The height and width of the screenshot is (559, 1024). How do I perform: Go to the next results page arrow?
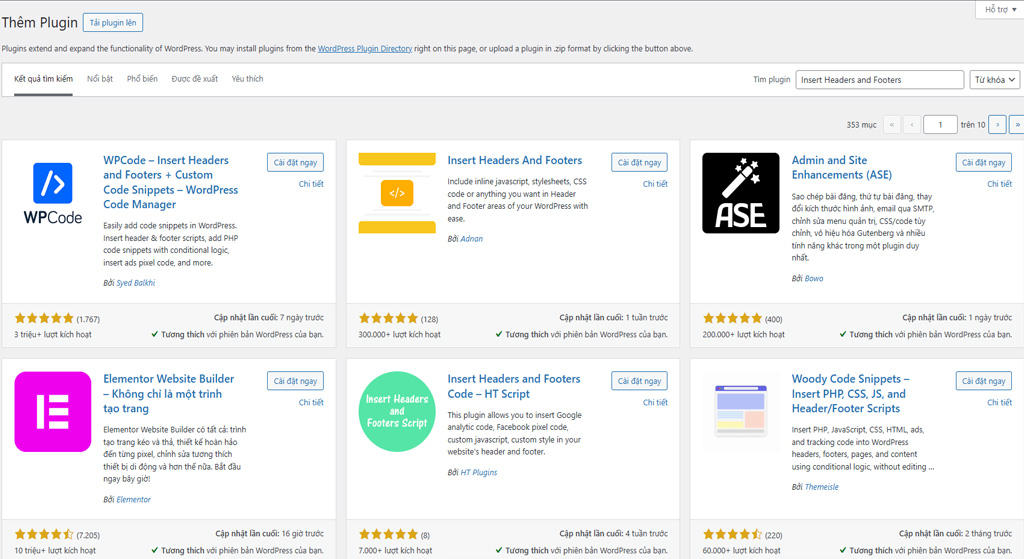[997, 124]
